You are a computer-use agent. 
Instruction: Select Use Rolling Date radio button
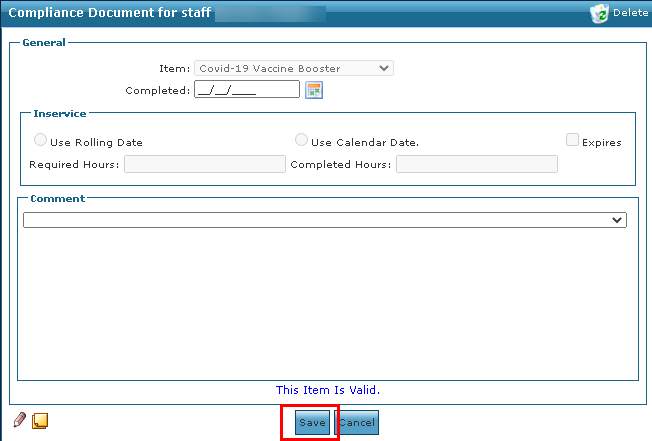[40, 140]
